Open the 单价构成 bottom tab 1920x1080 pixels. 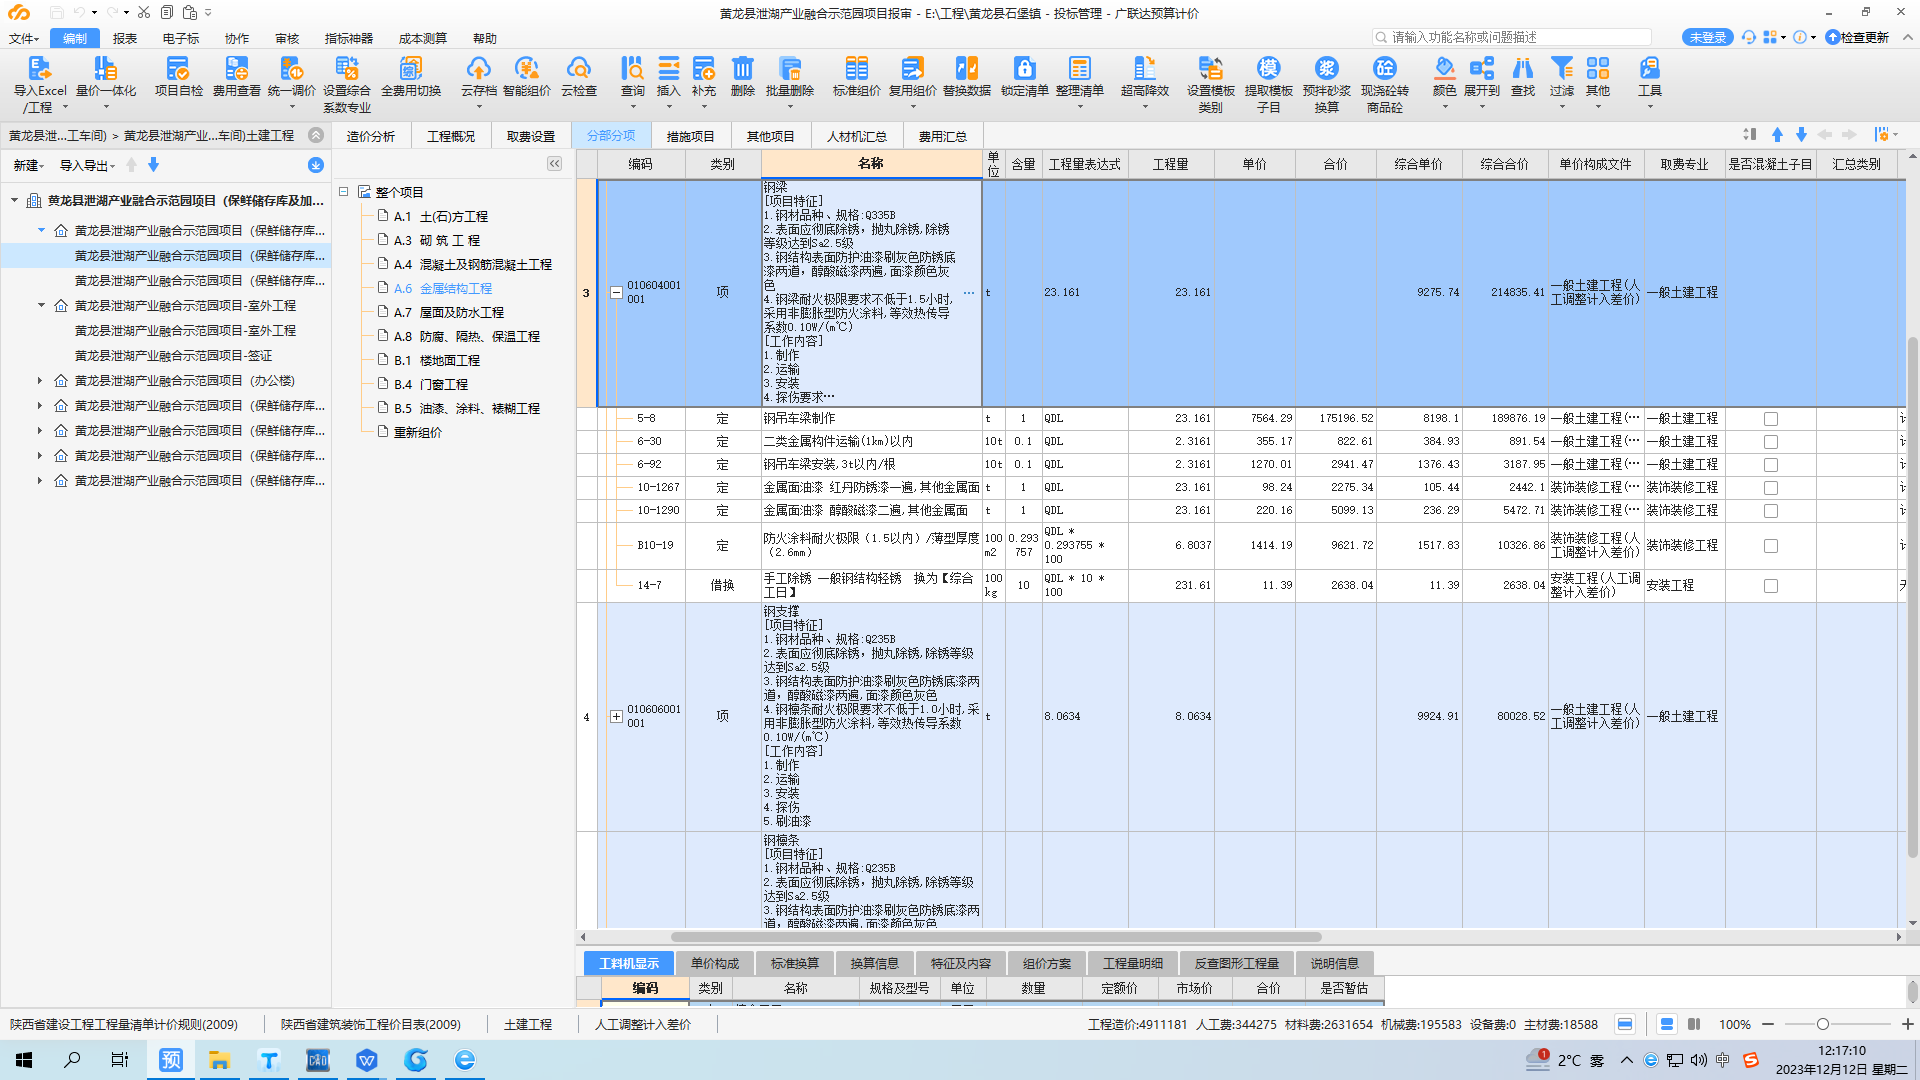click(714, 963)
